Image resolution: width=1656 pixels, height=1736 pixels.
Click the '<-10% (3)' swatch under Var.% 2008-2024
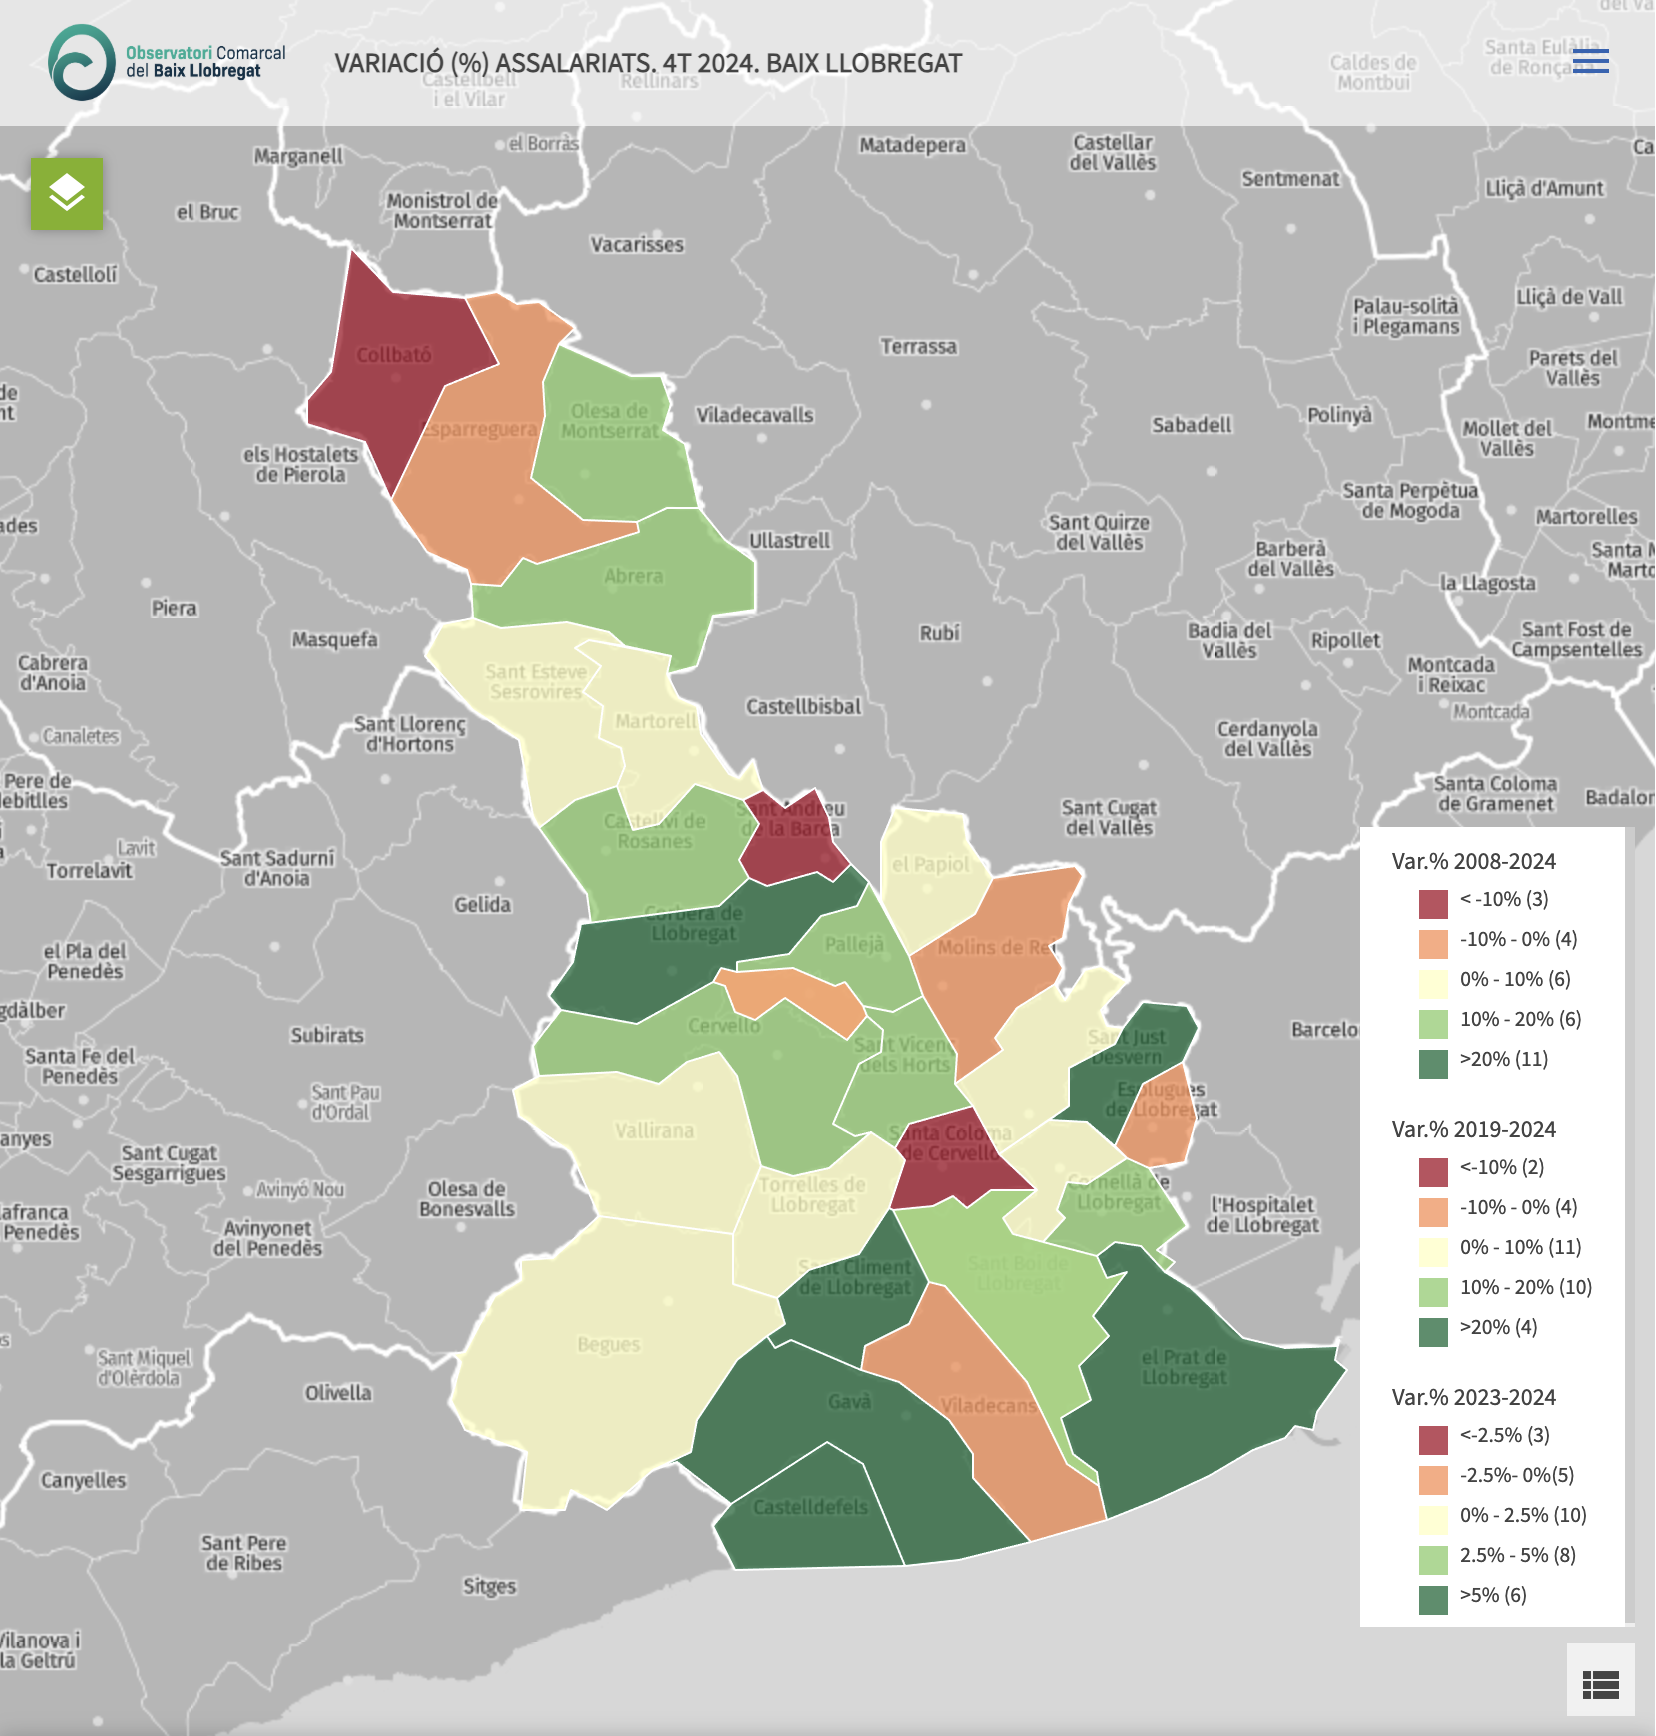[1433, 903]
